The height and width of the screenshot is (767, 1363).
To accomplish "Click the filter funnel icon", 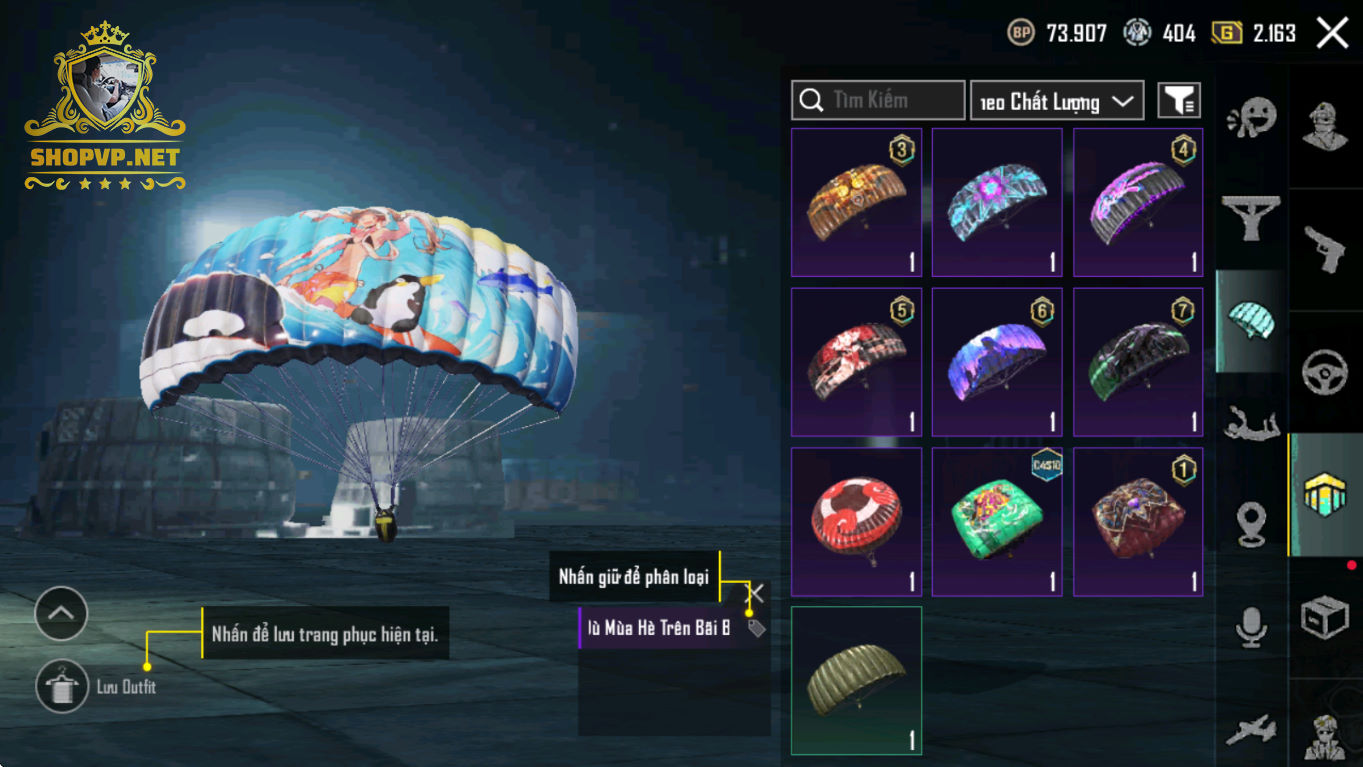I will (x=1179, y=100).
